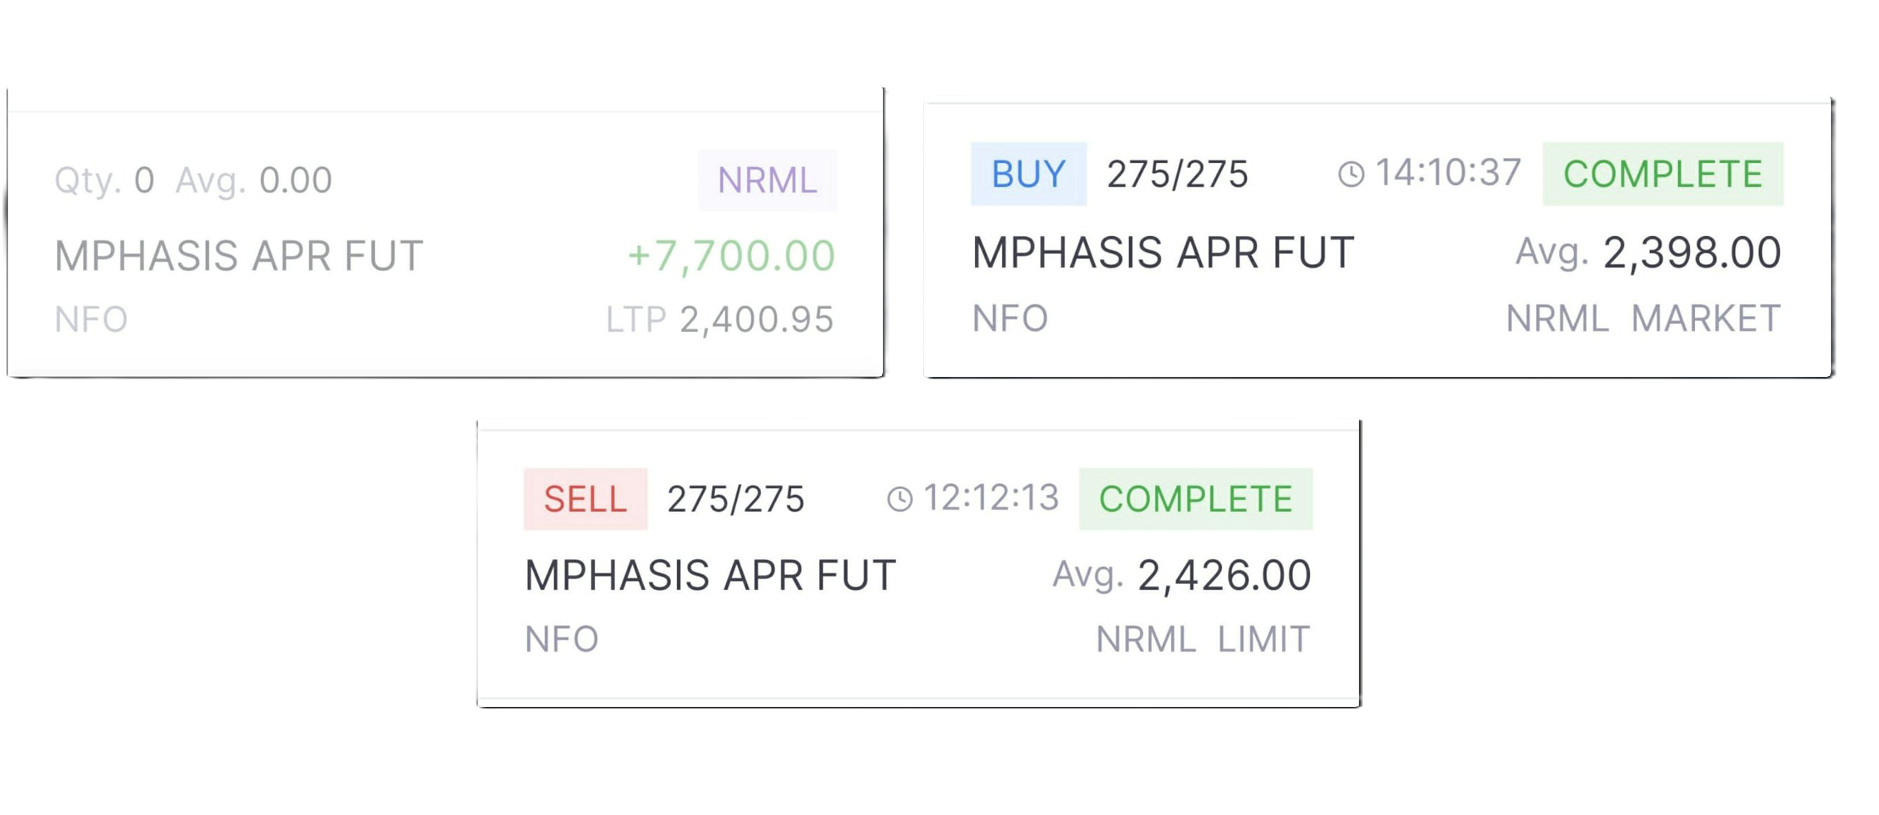Screen dimensions: 1879x815
Task: Click Qty. 0 on the position card
Action: click(104, 181)
